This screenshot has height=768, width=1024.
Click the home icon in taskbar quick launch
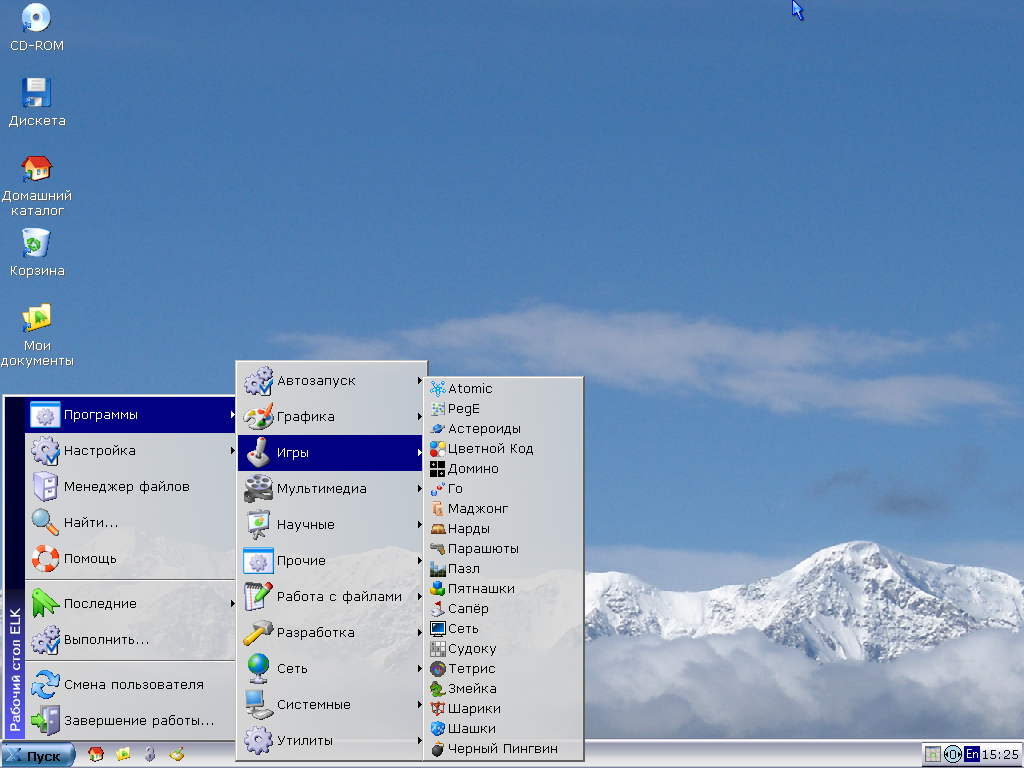pyautogui.click(x=96, y=754)
